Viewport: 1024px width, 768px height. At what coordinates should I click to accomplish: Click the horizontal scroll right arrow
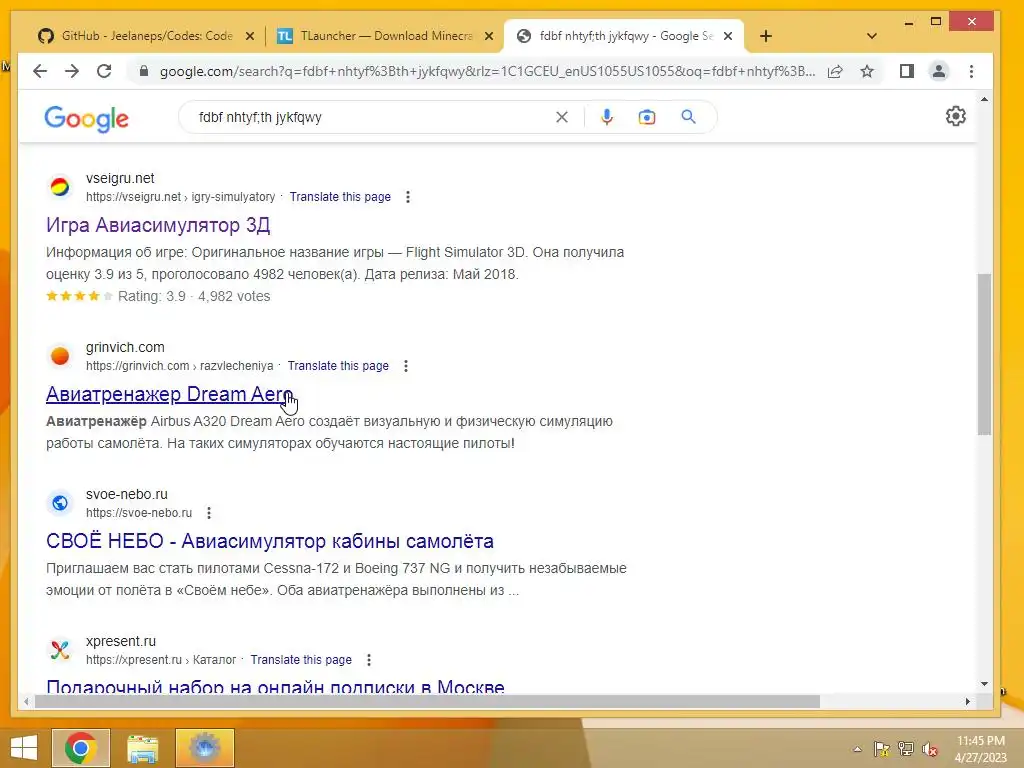point(968,701)
